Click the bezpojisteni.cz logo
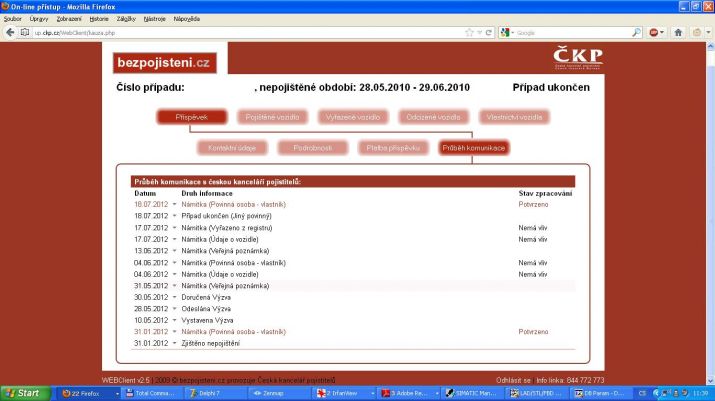This screenshot has width=715, height=401. point(165,62)
